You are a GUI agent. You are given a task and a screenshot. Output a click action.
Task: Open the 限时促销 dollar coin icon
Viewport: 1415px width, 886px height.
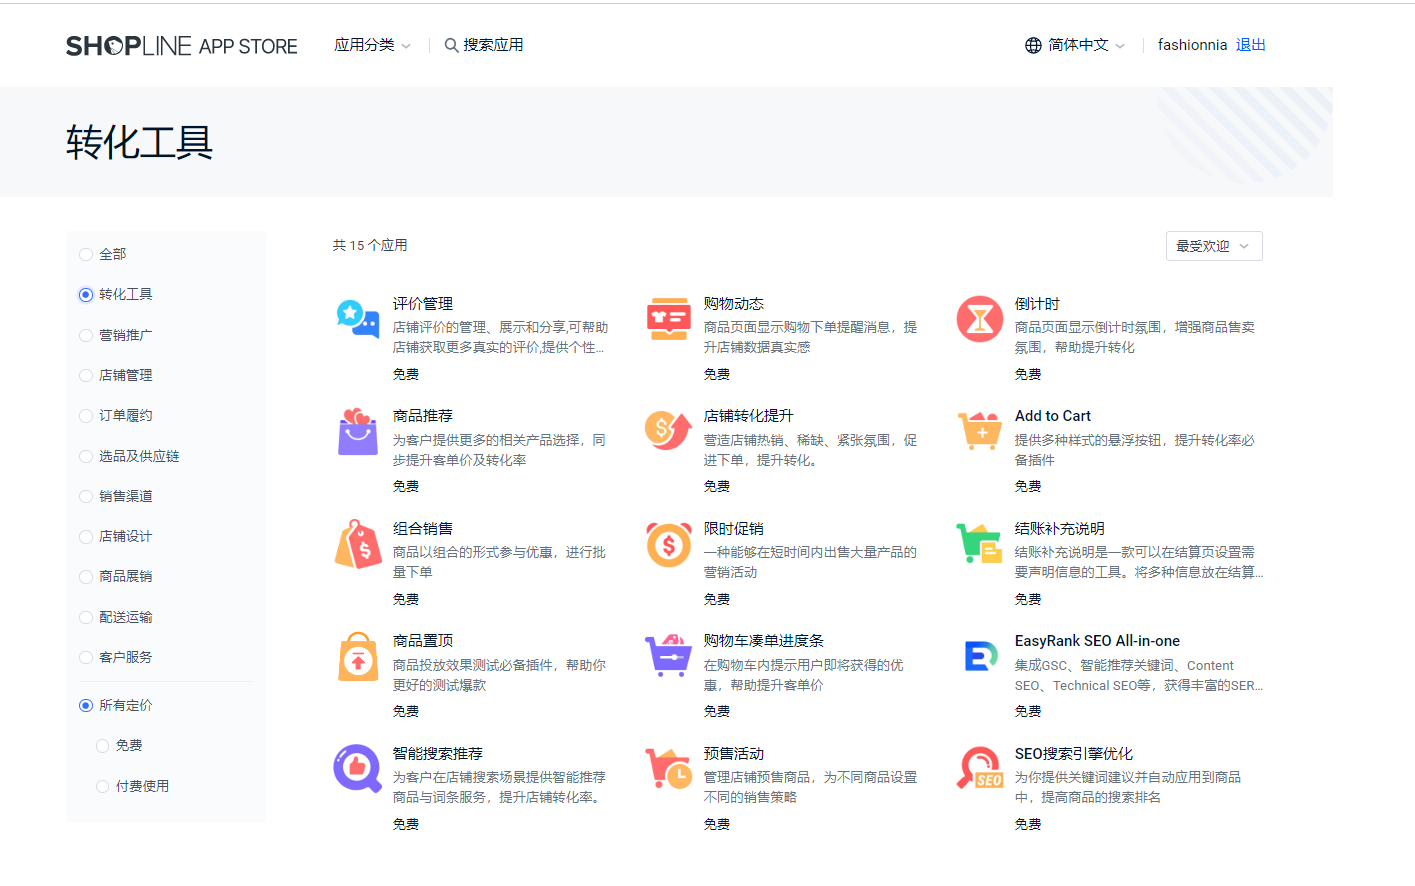tap(668, 545)
